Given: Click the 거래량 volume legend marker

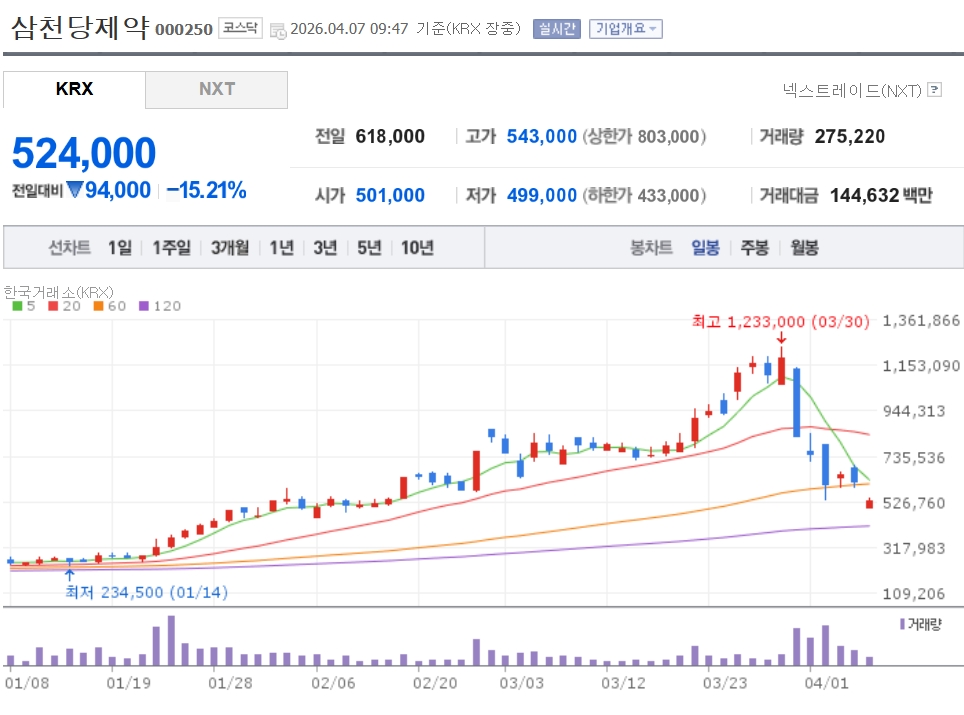Looking at the screenshot, I should (903, 624).
